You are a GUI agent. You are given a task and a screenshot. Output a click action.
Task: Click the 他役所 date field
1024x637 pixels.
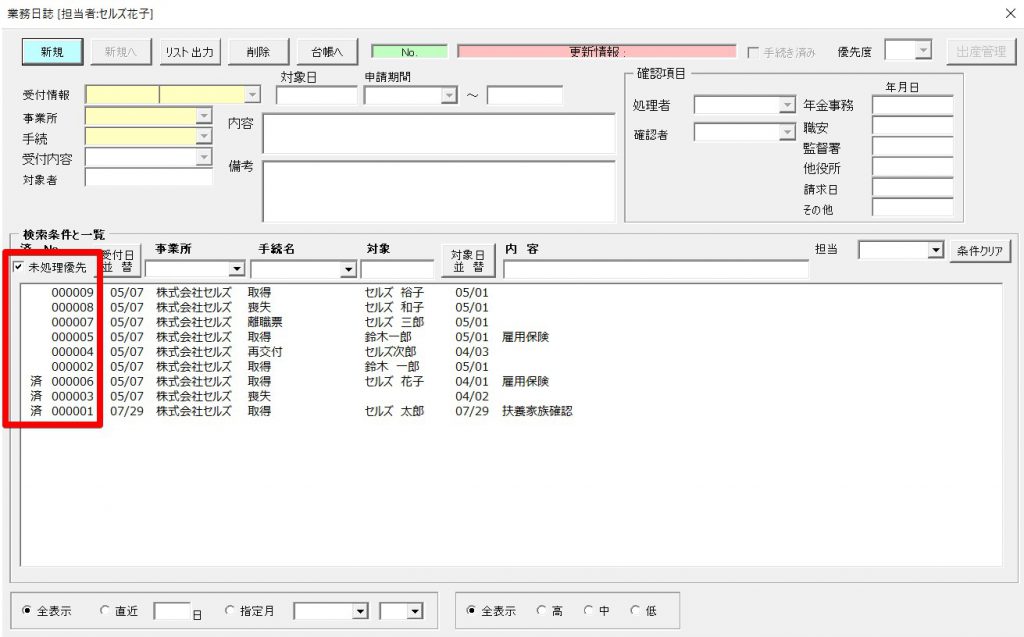(912, 167)
